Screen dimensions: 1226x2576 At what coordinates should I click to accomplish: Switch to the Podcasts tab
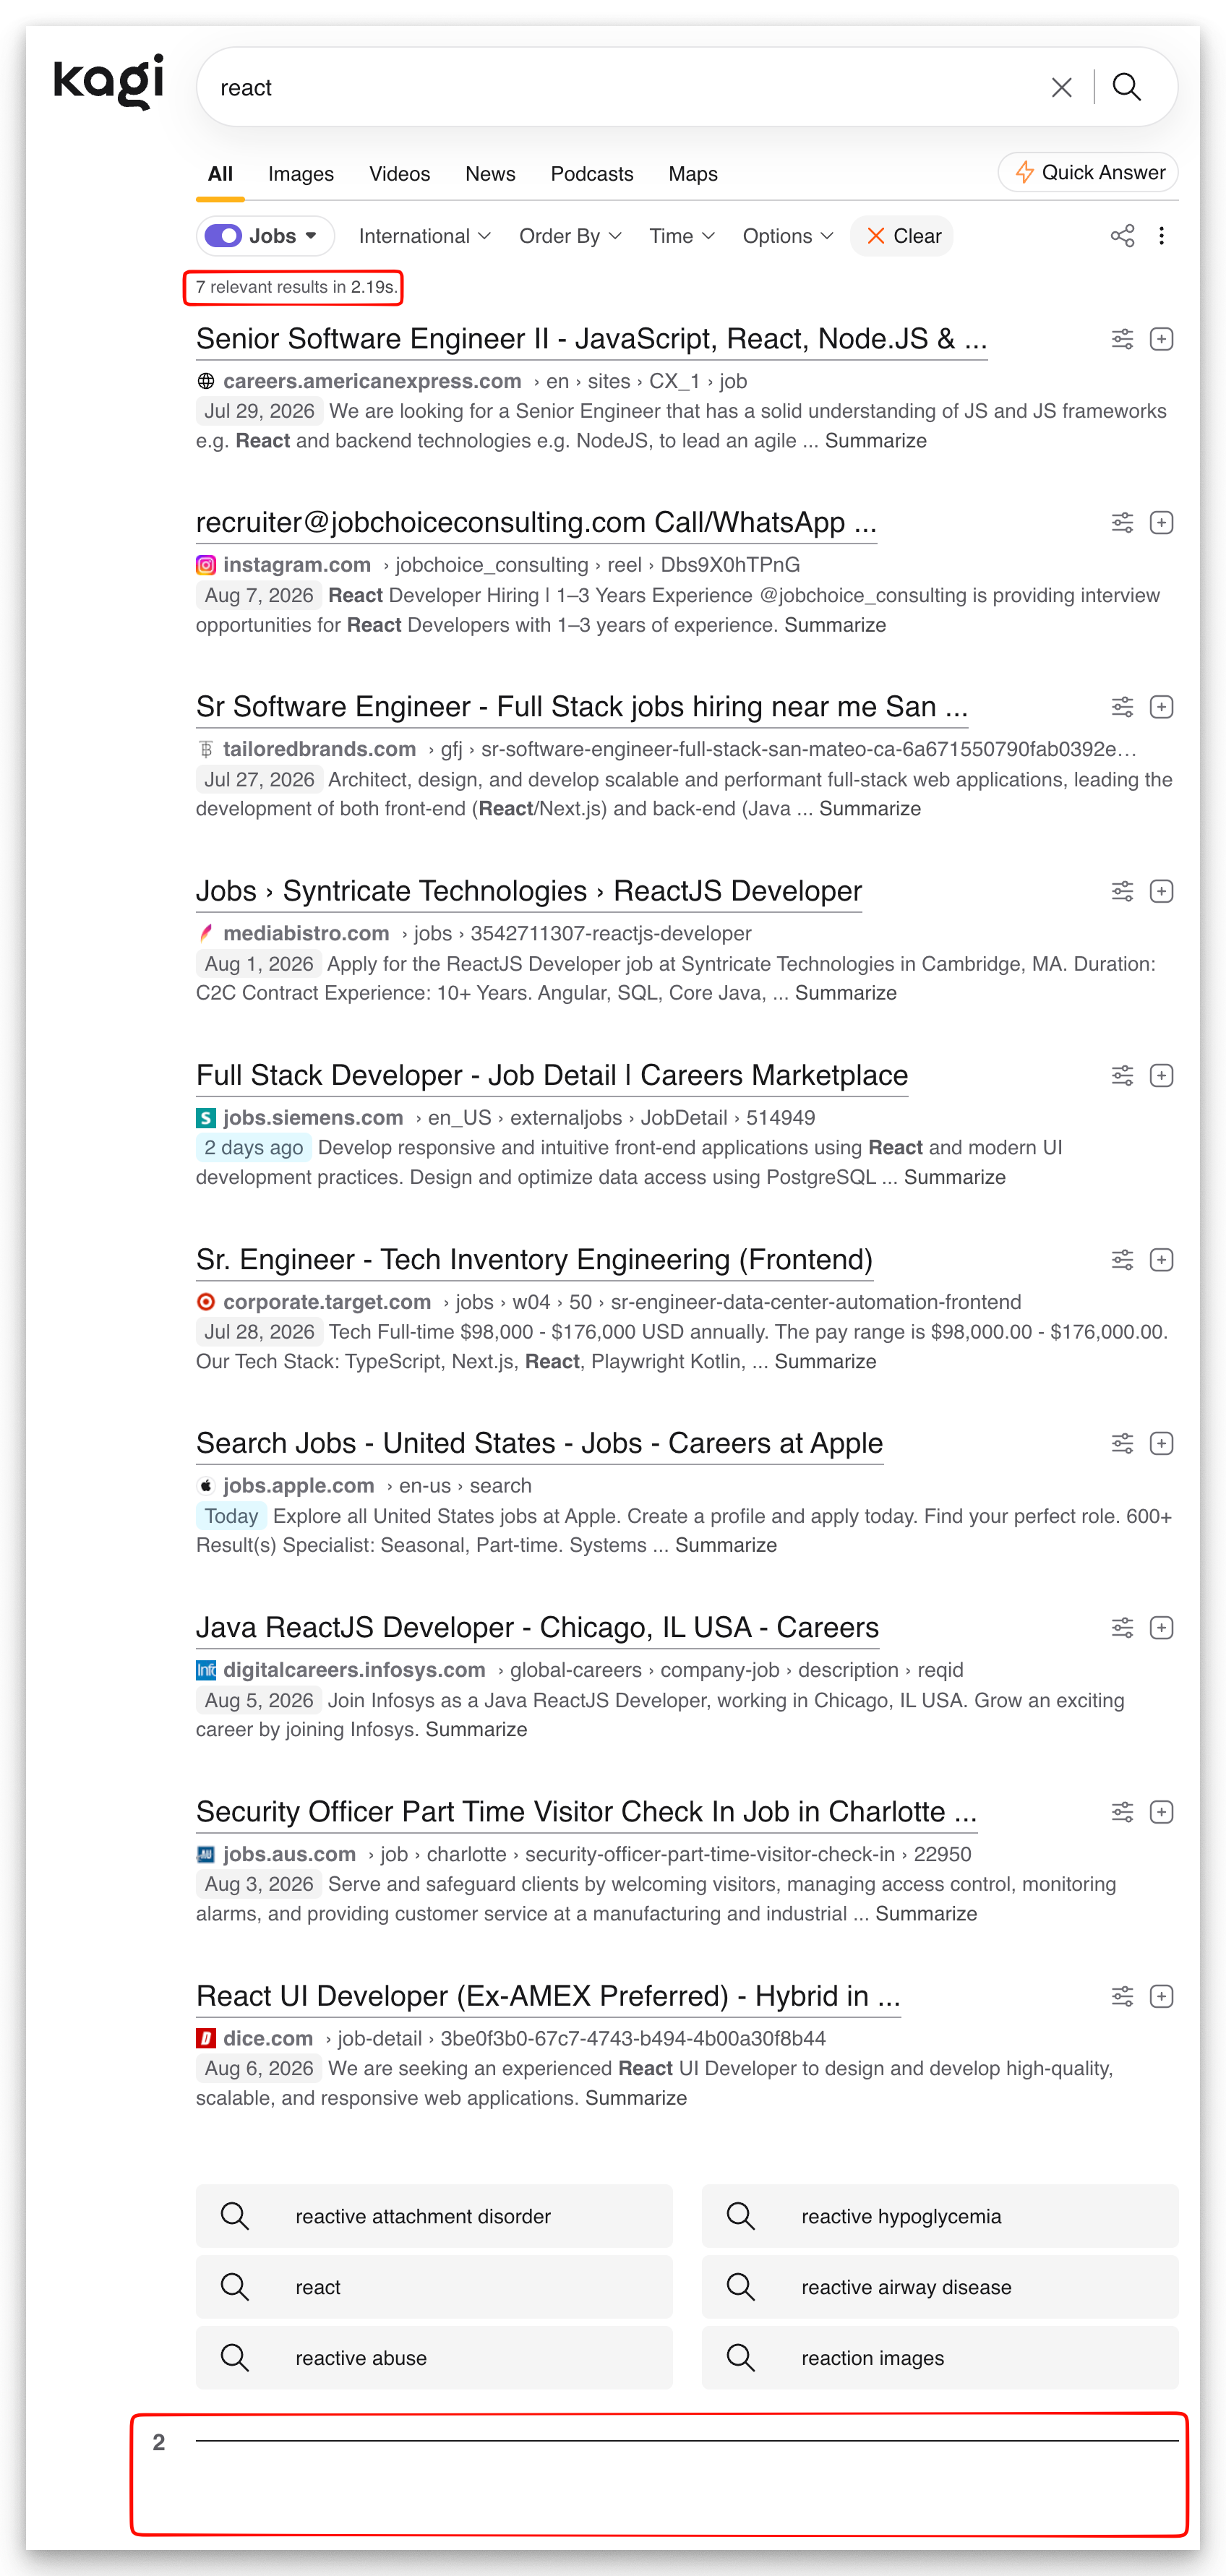[x=592, y=174]
